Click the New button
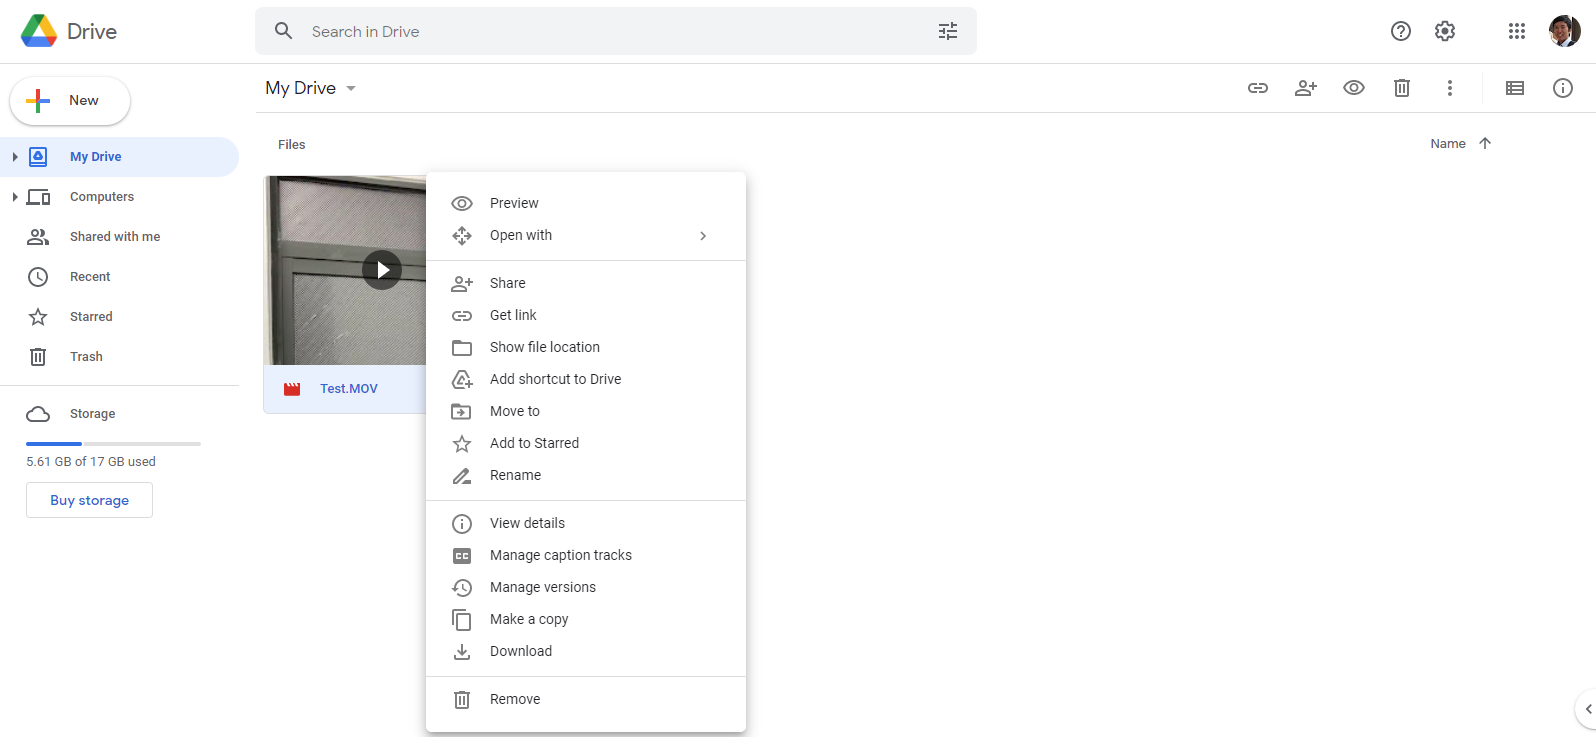The width and height of the screenshot is (1596, 754). (x=70, y=101)
